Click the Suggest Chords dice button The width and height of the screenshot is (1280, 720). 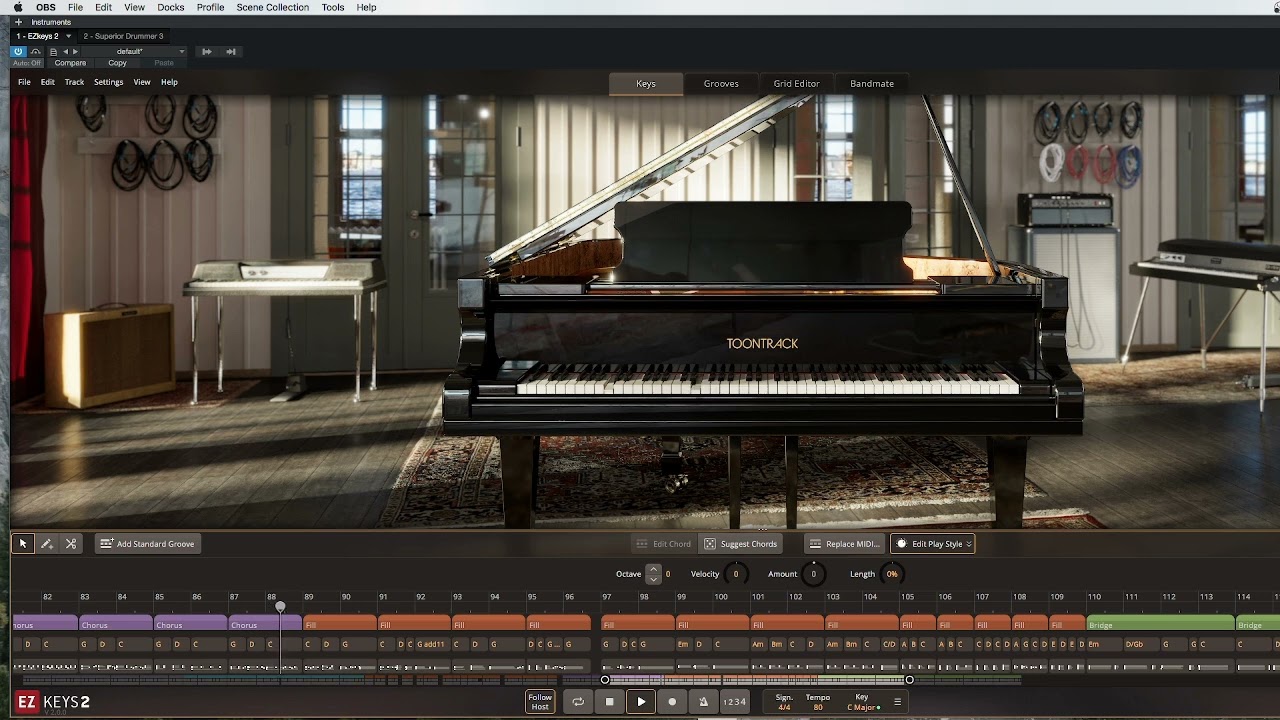click(741, 544)
